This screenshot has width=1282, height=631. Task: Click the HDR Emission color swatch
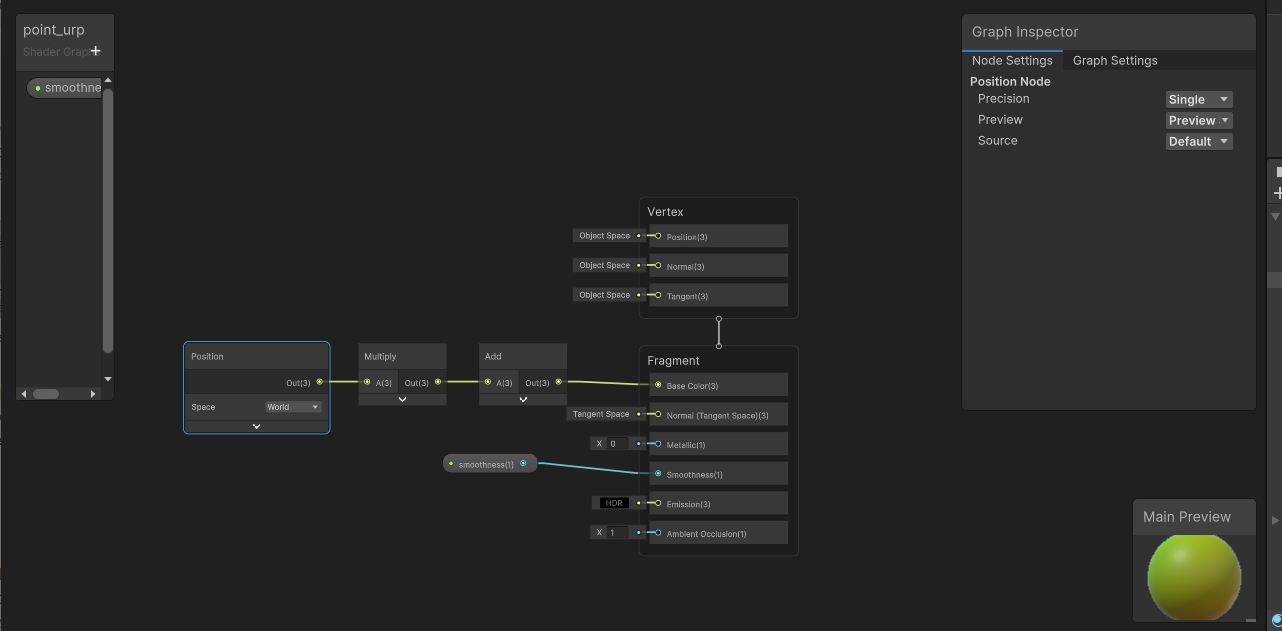614,503
